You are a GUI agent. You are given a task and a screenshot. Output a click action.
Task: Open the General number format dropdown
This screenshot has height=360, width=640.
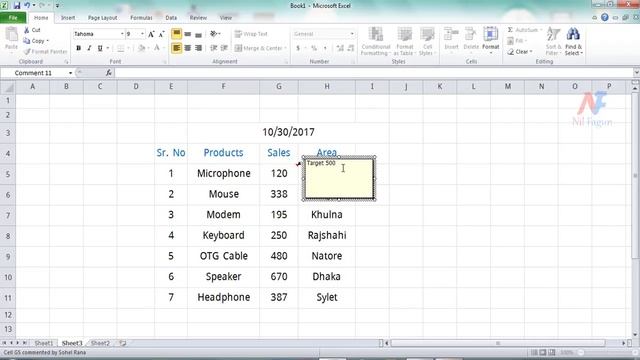tap(352, 34)
